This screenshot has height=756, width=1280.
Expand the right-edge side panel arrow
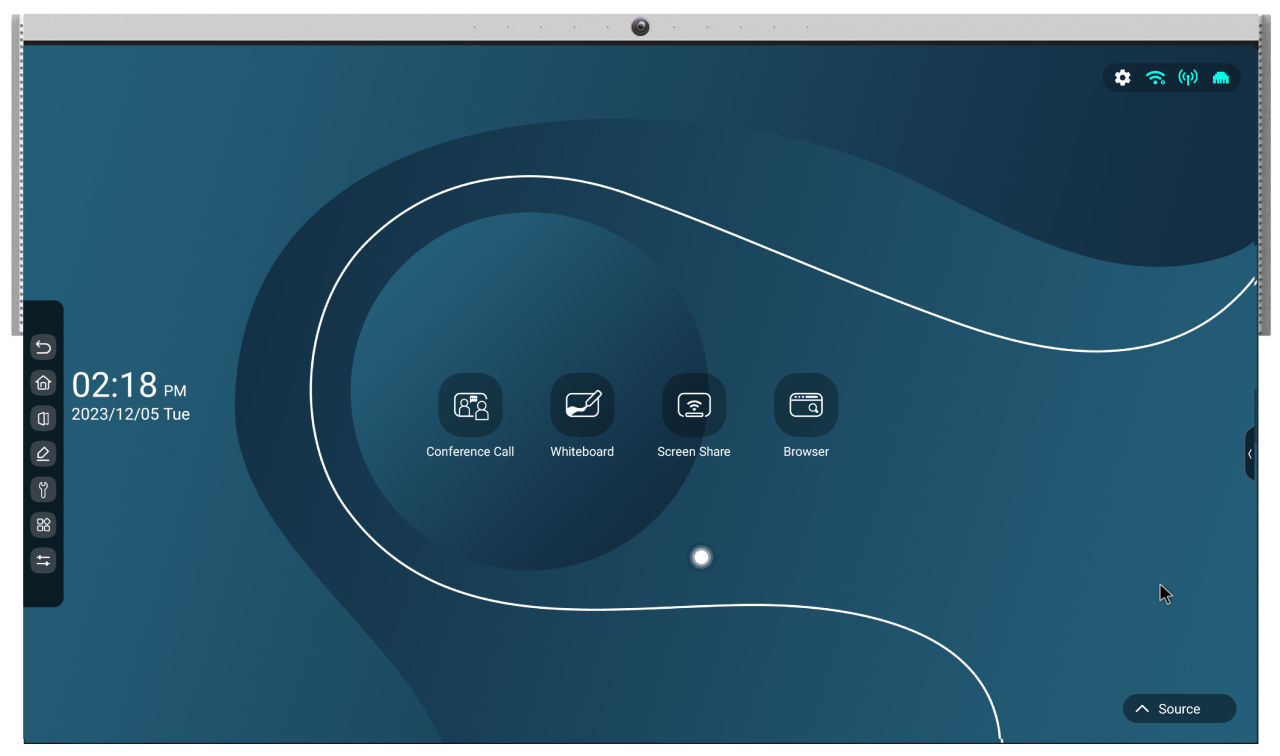click(x=1250, y=454)
